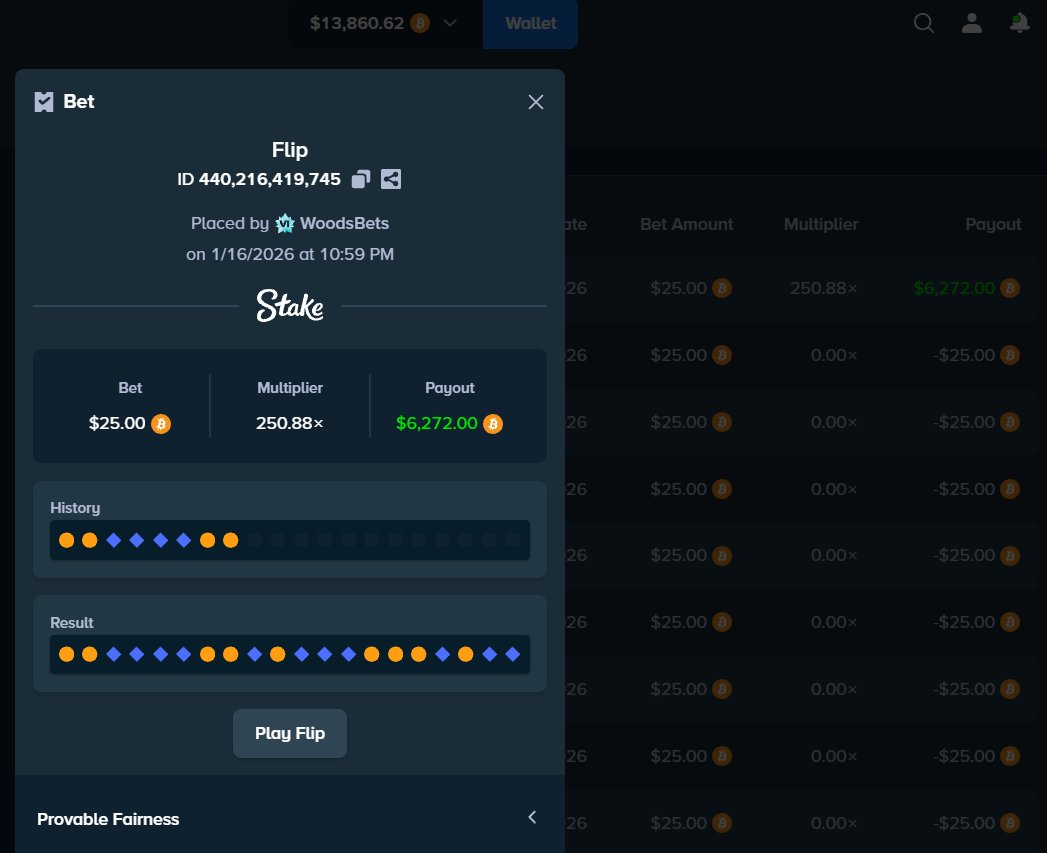Click the Flip game title

[290, 150]
